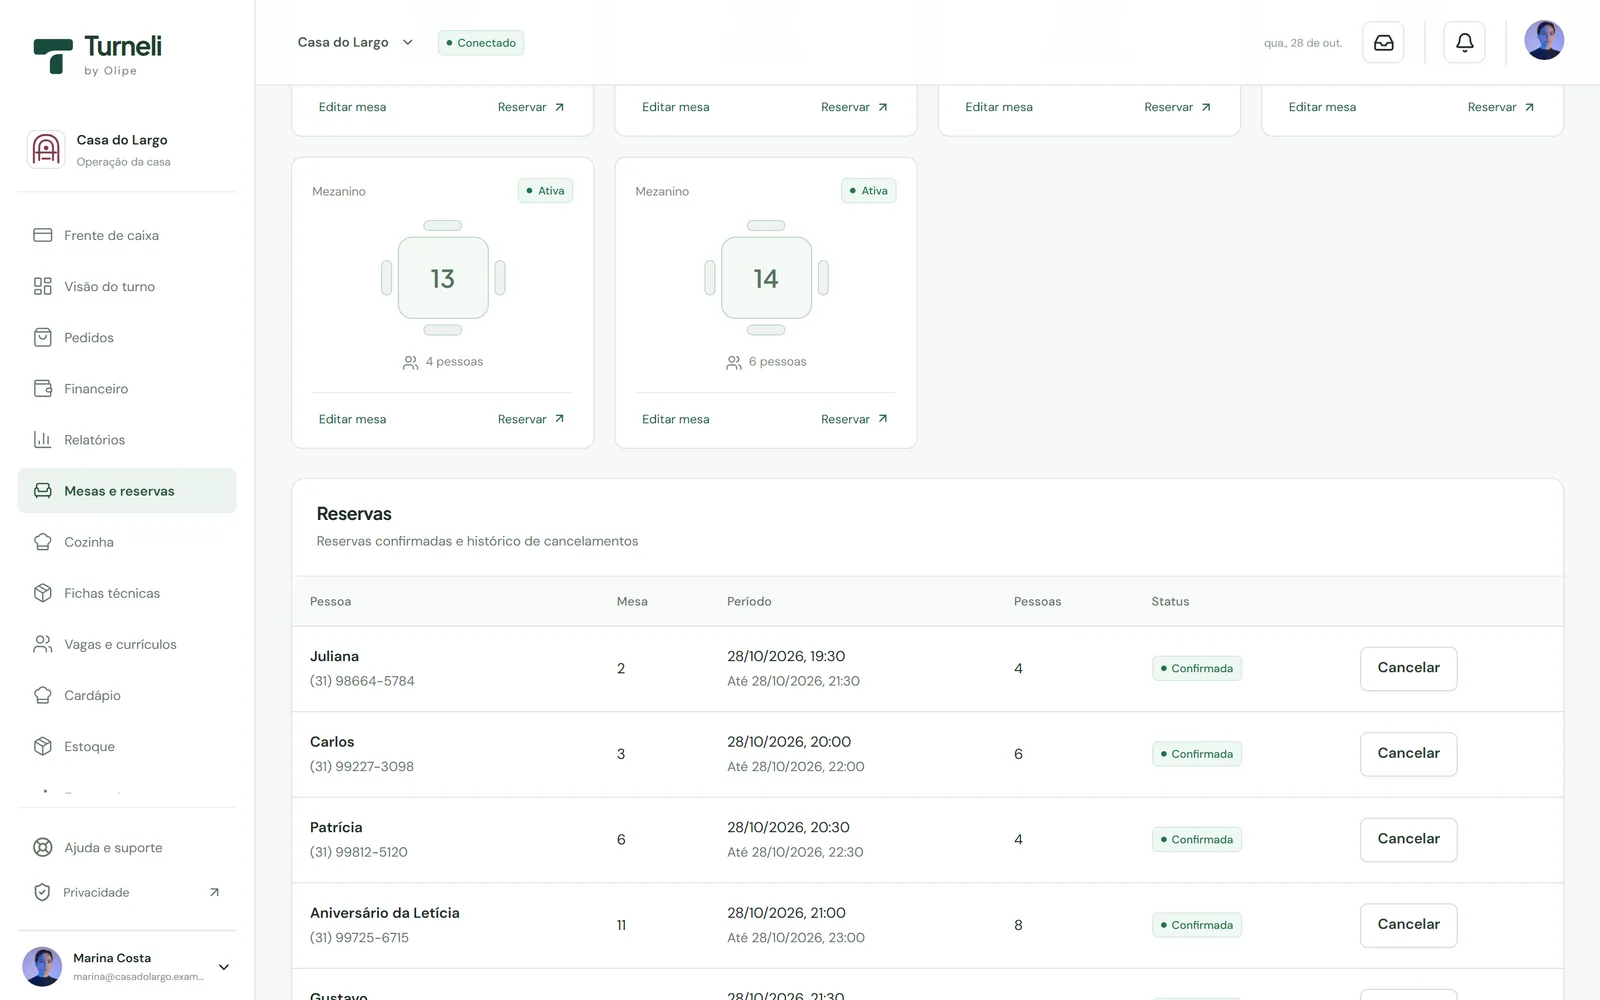The image size is (1600, 1000).
Task: Go to Cozinha chef hat icon
Action: [43, 542]
